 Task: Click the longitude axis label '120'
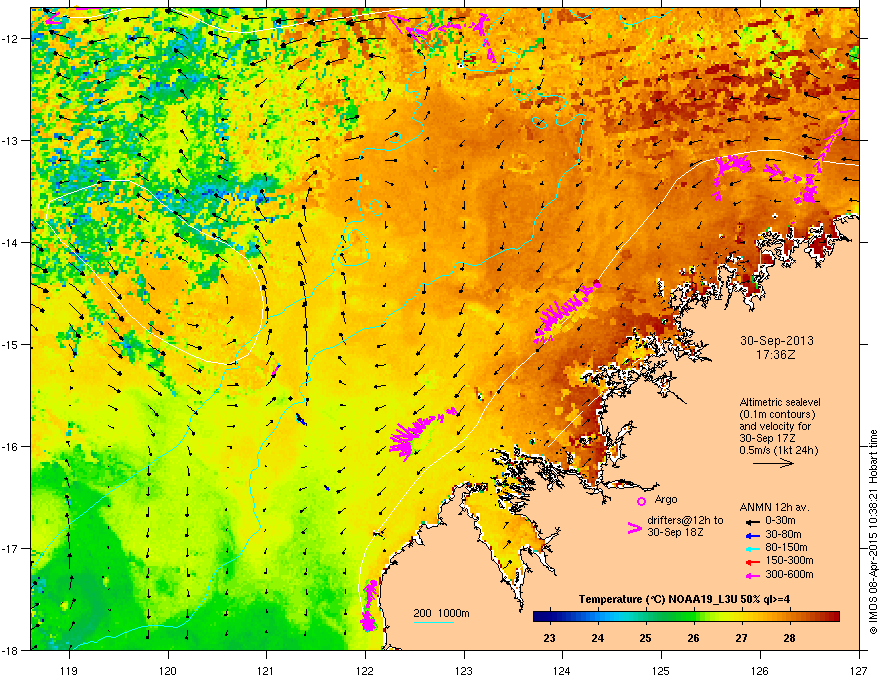click(168, 670)
